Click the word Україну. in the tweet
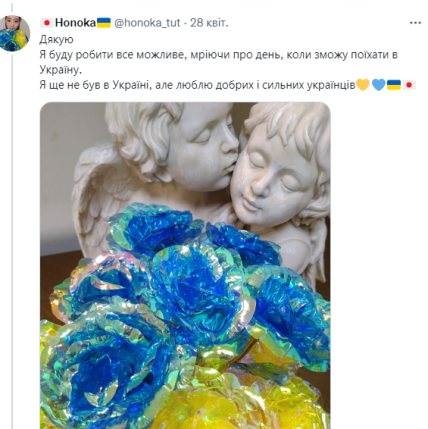The height and width of the screenshot is (429, 428). click(60, 70)
